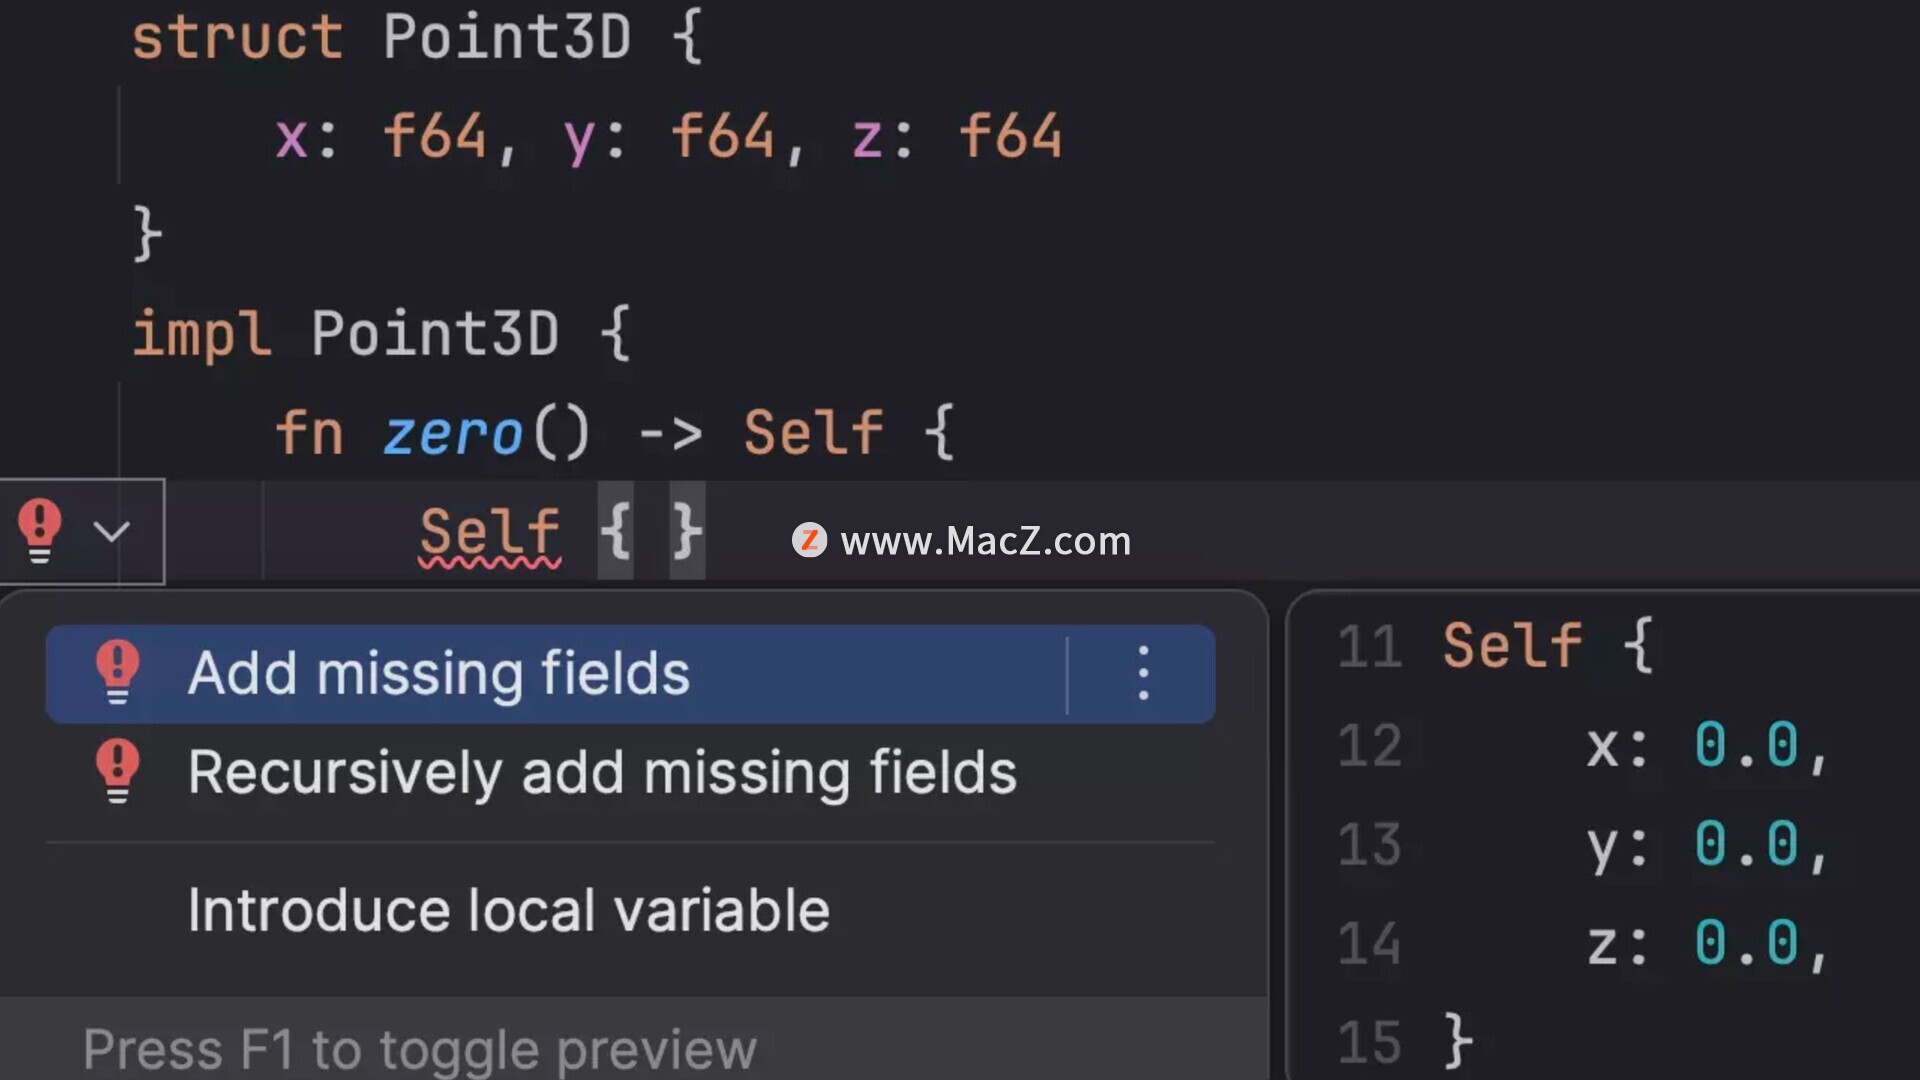1920x1080 pixels.
Task: Click the Self return type in fn zero
Action: [813, 433]
